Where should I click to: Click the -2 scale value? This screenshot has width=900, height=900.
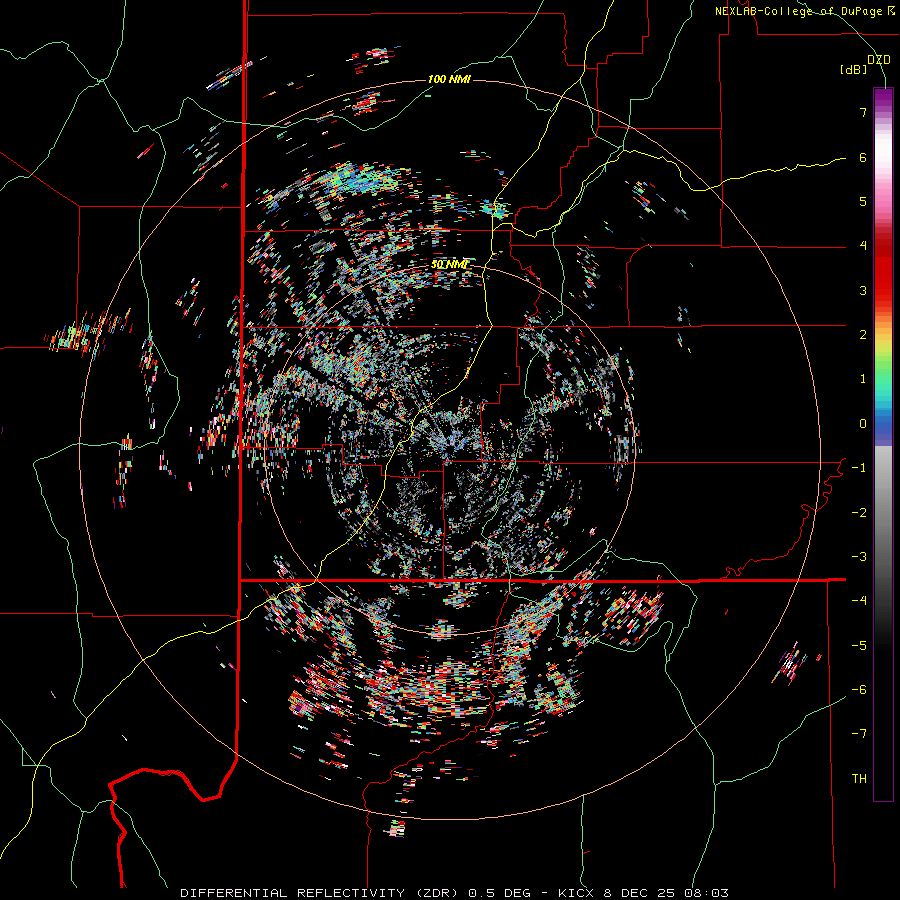[859, 512]
